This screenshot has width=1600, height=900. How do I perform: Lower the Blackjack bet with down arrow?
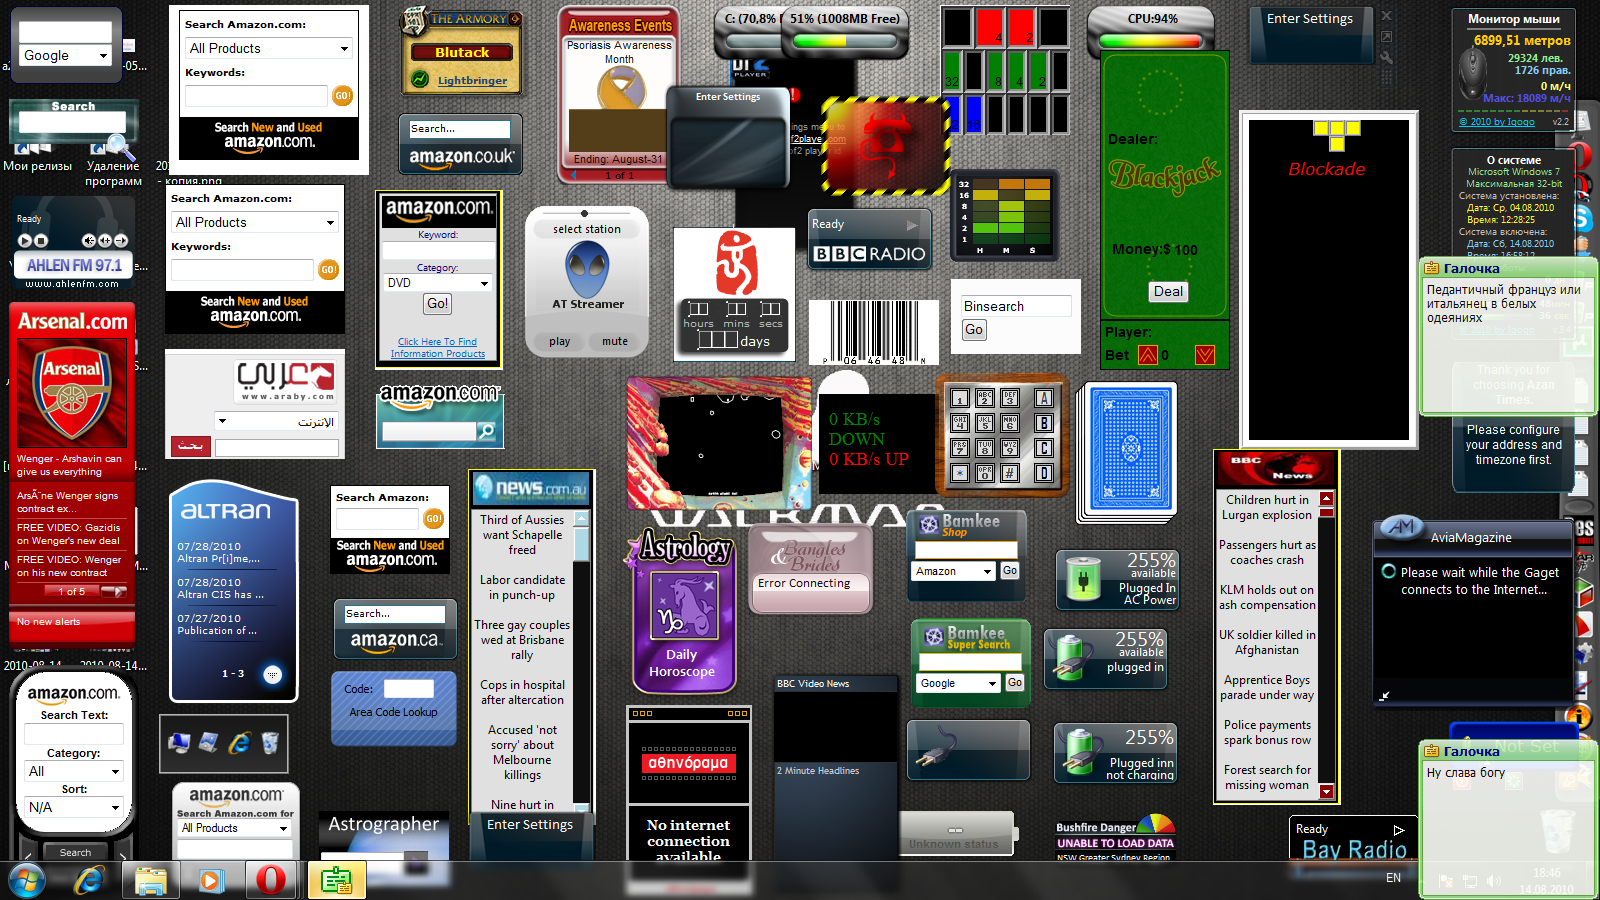pos(1204,355)
